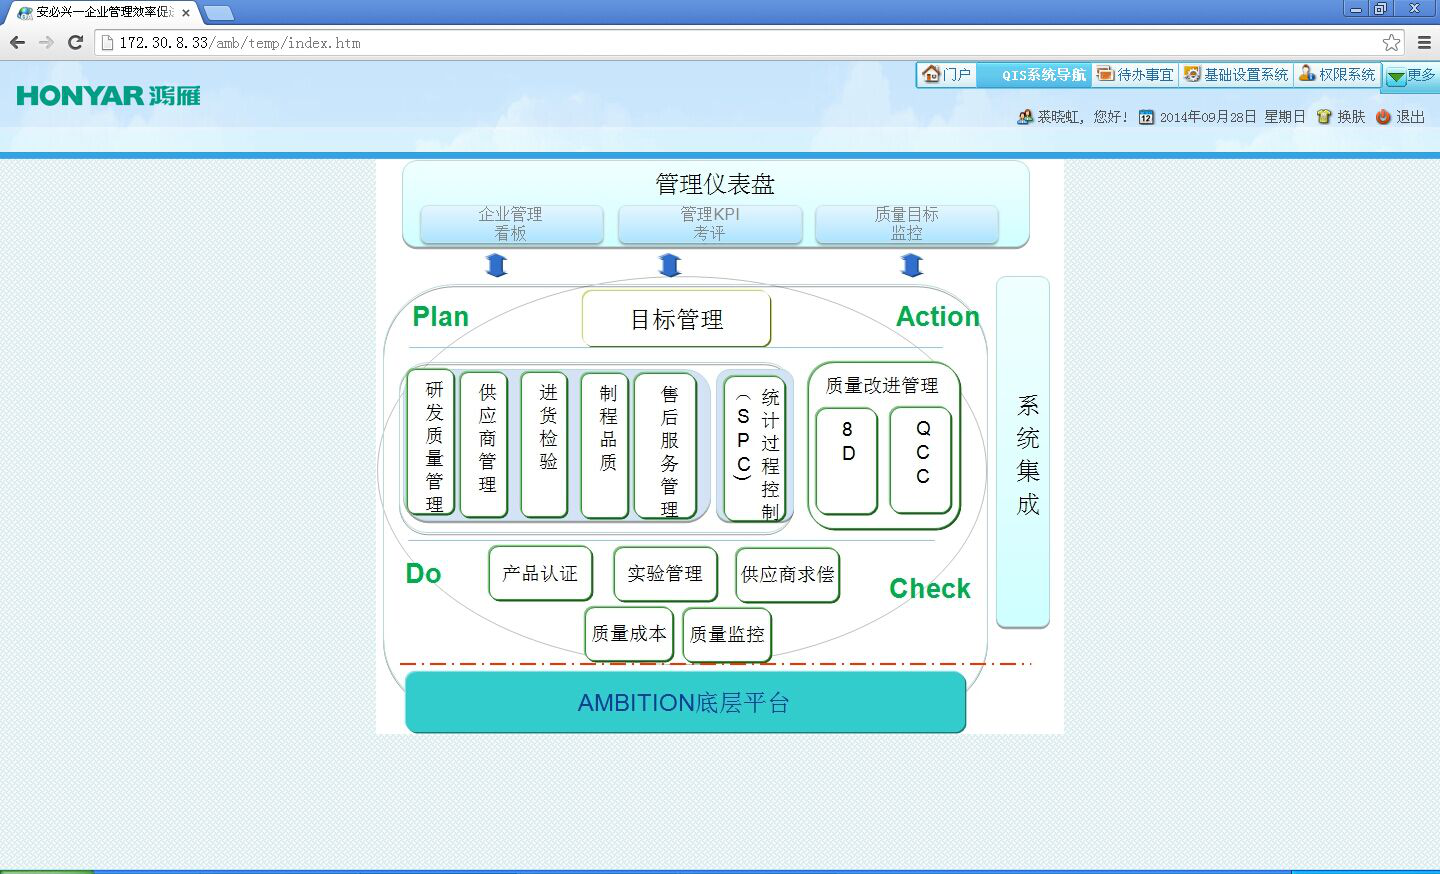This screenshot has width=1440, height=874.
Task: Reload the page with refresh icon
Action: [x=75, y=42]
